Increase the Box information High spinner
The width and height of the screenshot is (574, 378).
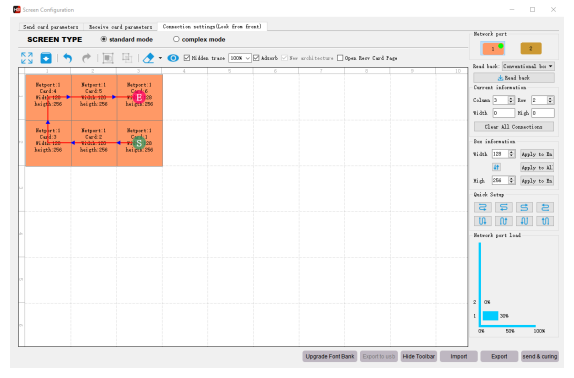coord(512,178)
